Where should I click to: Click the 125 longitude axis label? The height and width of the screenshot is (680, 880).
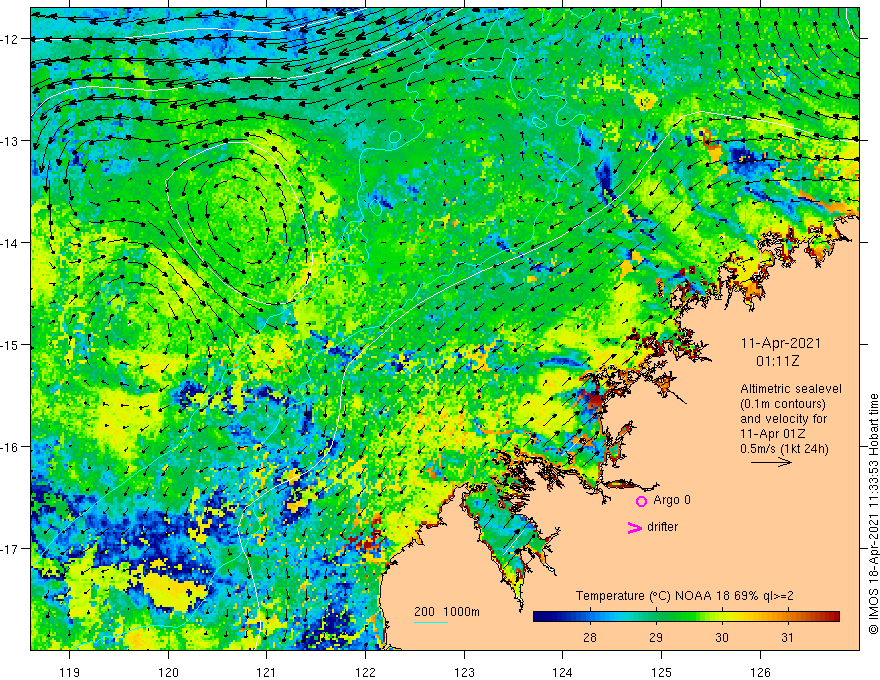tap(662, 672)
